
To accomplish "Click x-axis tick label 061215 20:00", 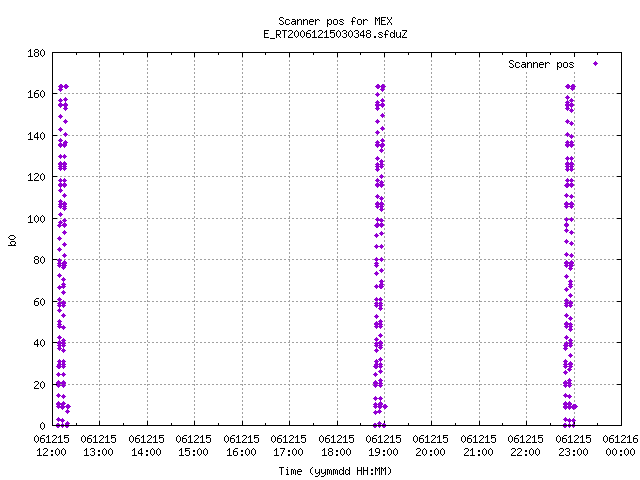I will click(x=430, y=446).
